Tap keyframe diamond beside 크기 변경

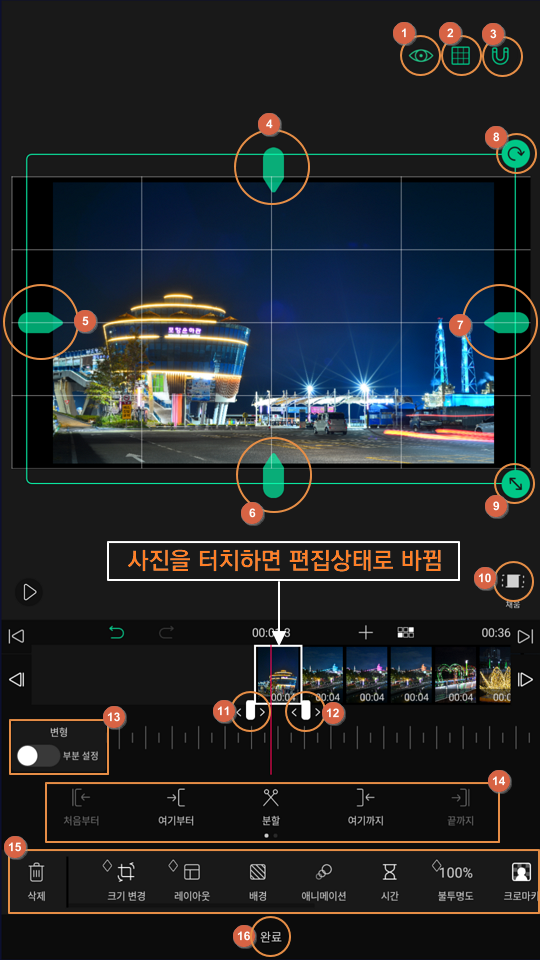click(107, 864)
